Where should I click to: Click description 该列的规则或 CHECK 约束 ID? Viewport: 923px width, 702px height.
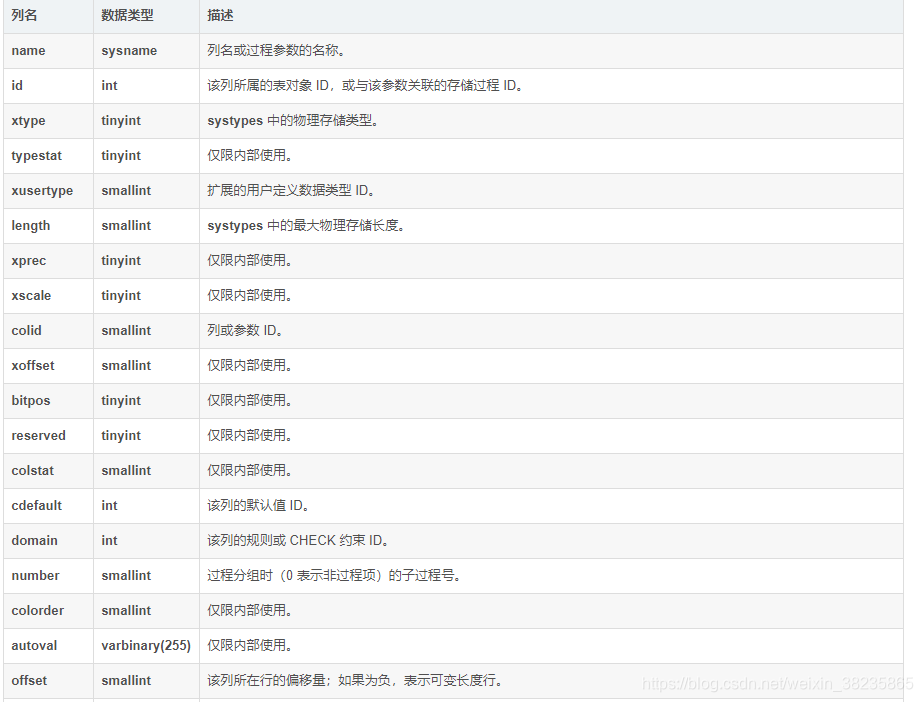pyautogui.click(x=298, y=541)
